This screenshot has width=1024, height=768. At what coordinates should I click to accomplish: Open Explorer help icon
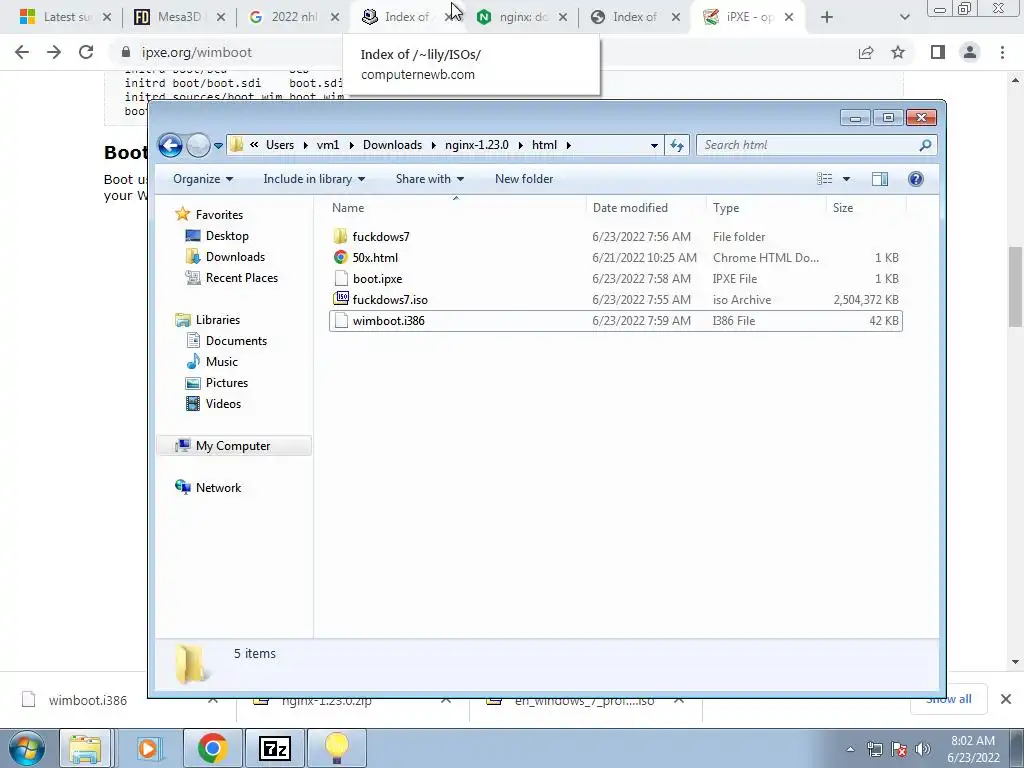pos(916,179)
